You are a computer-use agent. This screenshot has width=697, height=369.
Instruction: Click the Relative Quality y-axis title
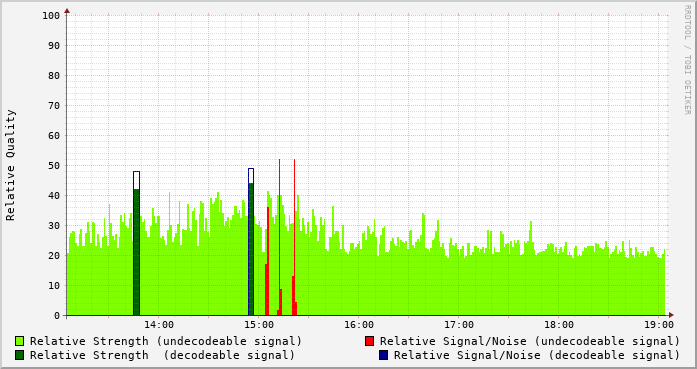(x=10, y=165)
